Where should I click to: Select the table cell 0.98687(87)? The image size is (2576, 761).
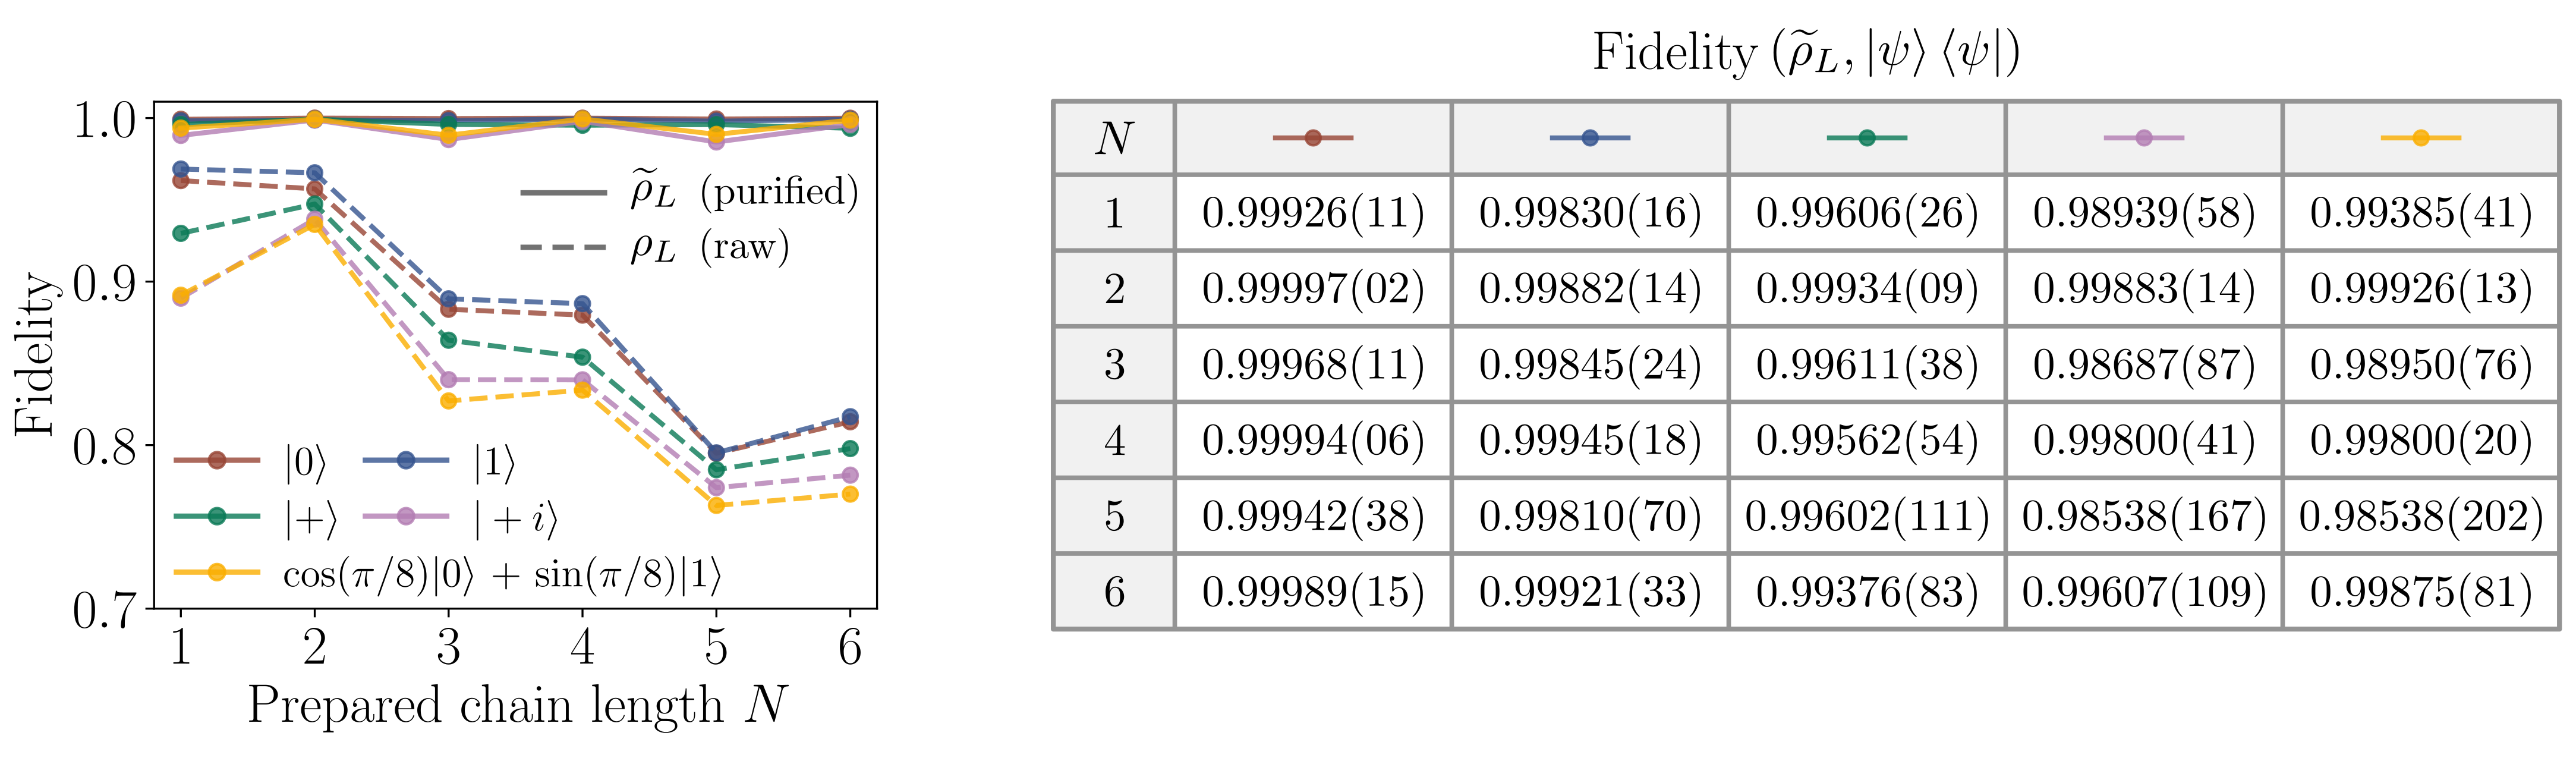tap(2144, 365)
